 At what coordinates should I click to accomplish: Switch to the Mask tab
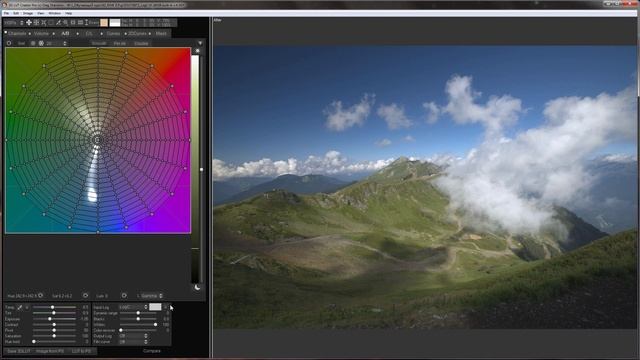(161, 33)
